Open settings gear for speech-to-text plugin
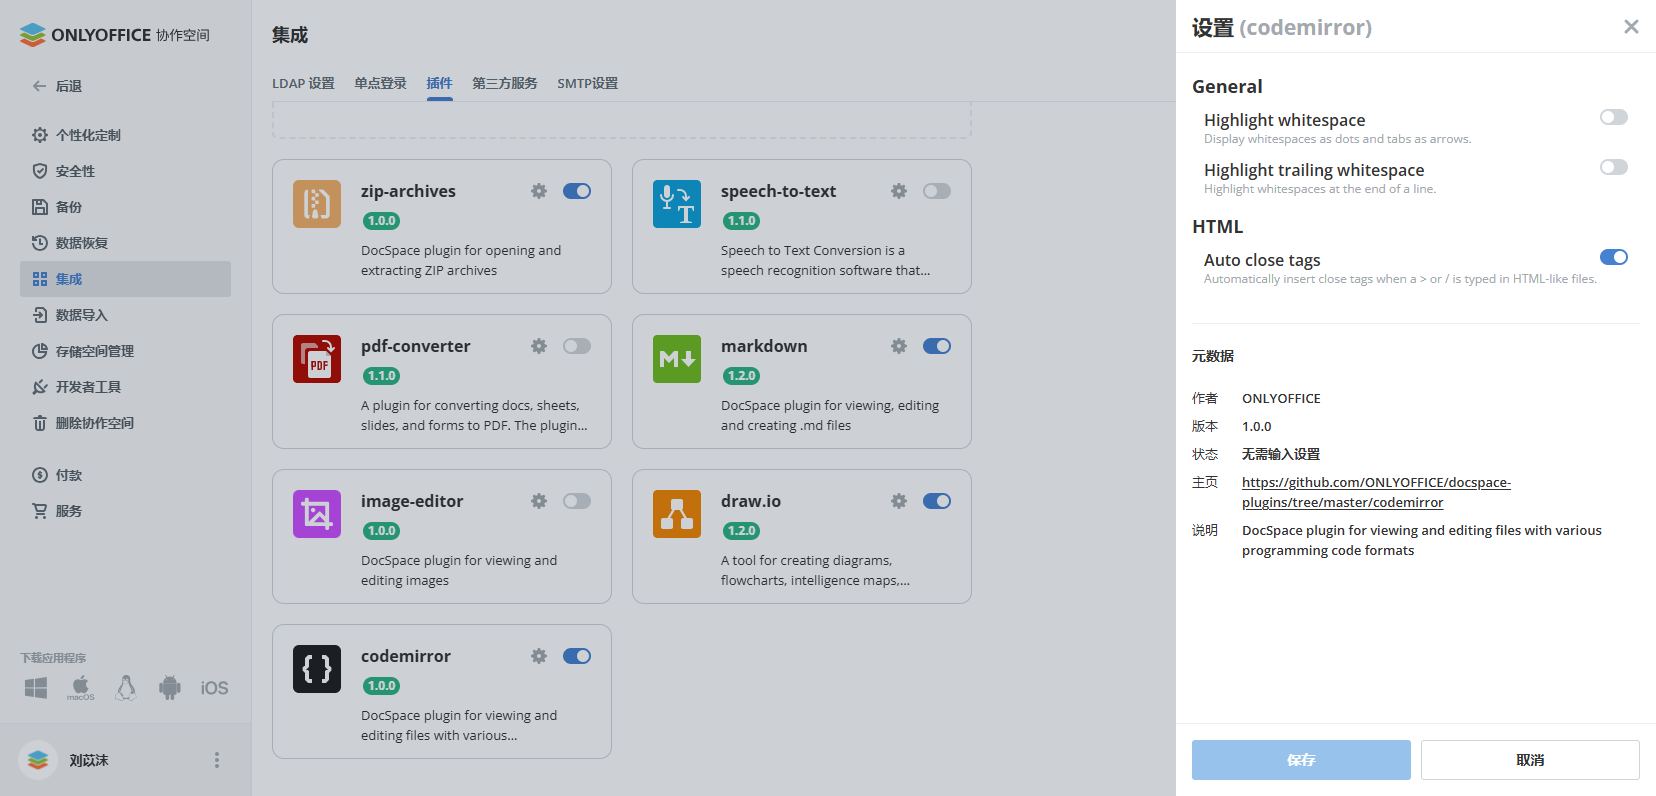Viewport: 1656px width, 796px height. (x=899, y=191)
